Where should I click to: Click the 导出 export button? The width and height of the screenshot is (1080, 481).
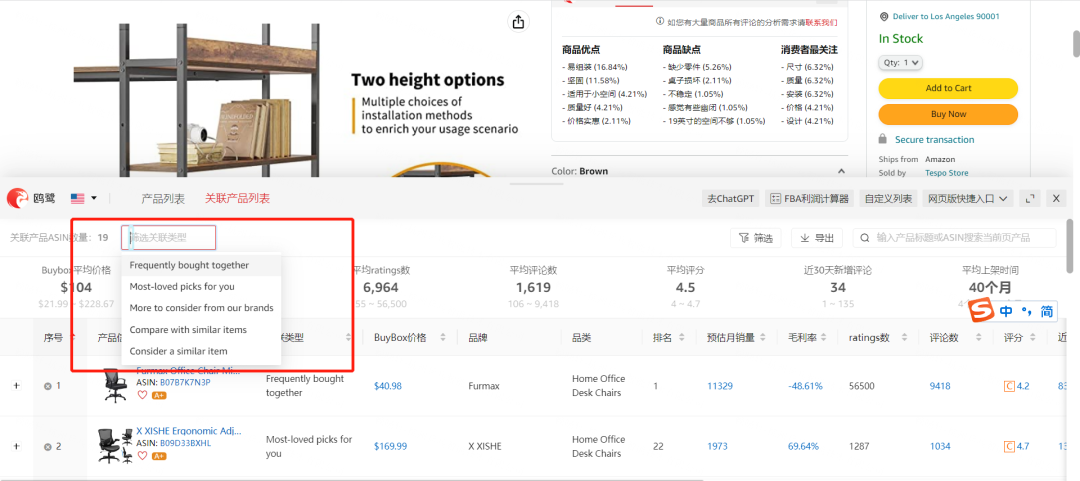pos(816,238)
